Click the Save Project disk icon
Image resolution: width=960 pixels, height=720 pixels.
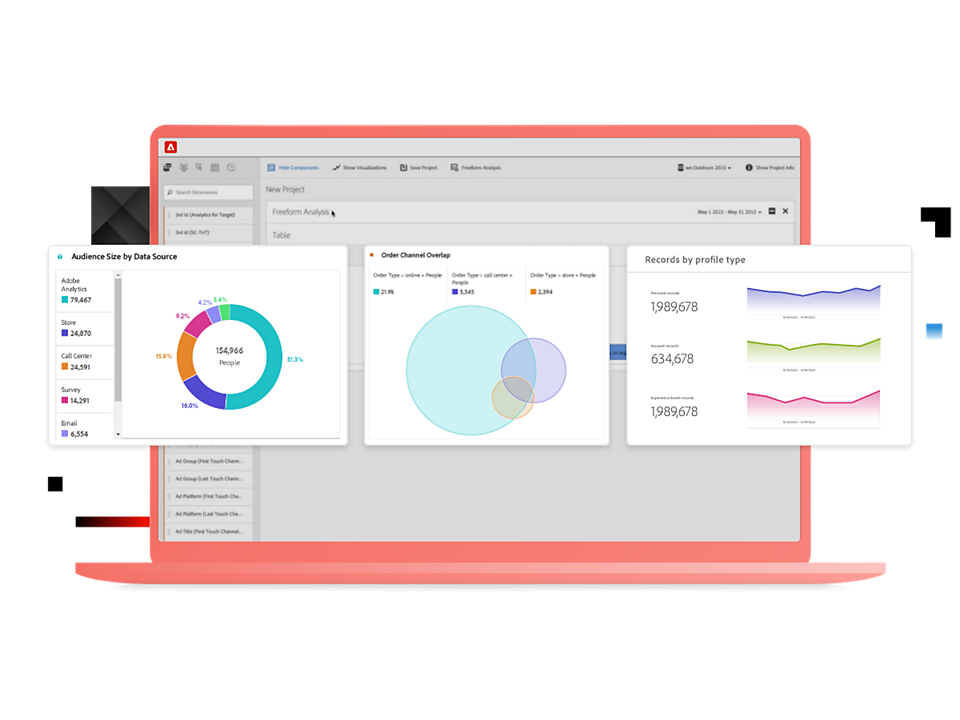(403, 167)
